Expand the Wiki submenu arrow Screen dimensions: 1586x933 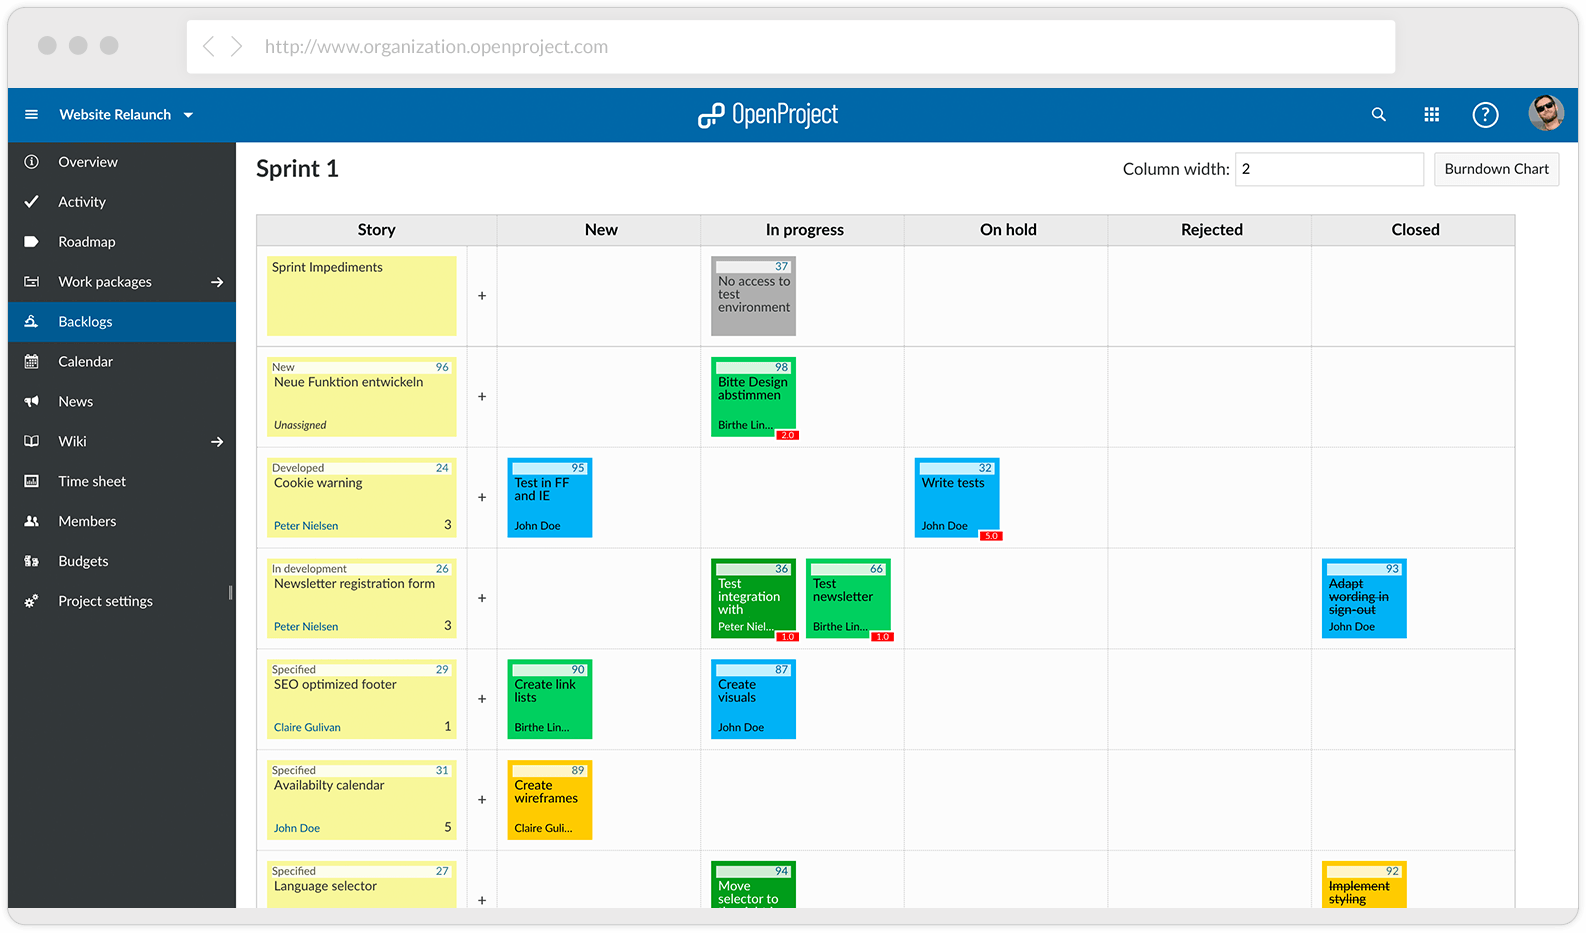(217, 442)
